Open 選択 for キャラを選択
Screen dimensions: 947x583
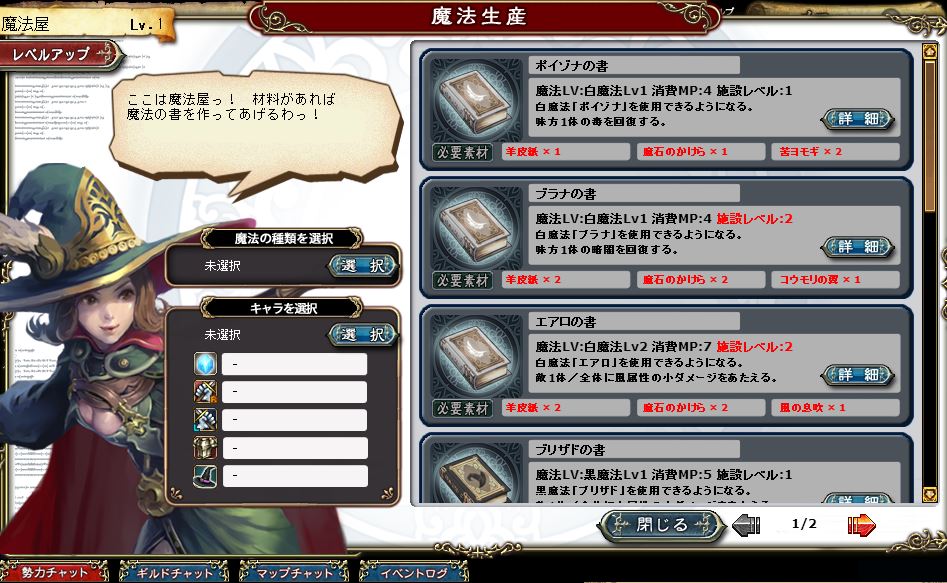coord(362,334)
